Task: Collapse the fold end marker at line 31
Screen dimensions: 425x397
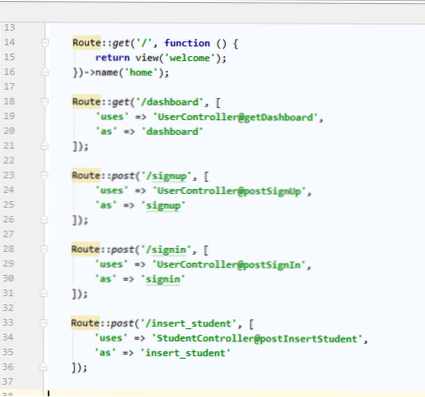Action: tap(44, 293)
